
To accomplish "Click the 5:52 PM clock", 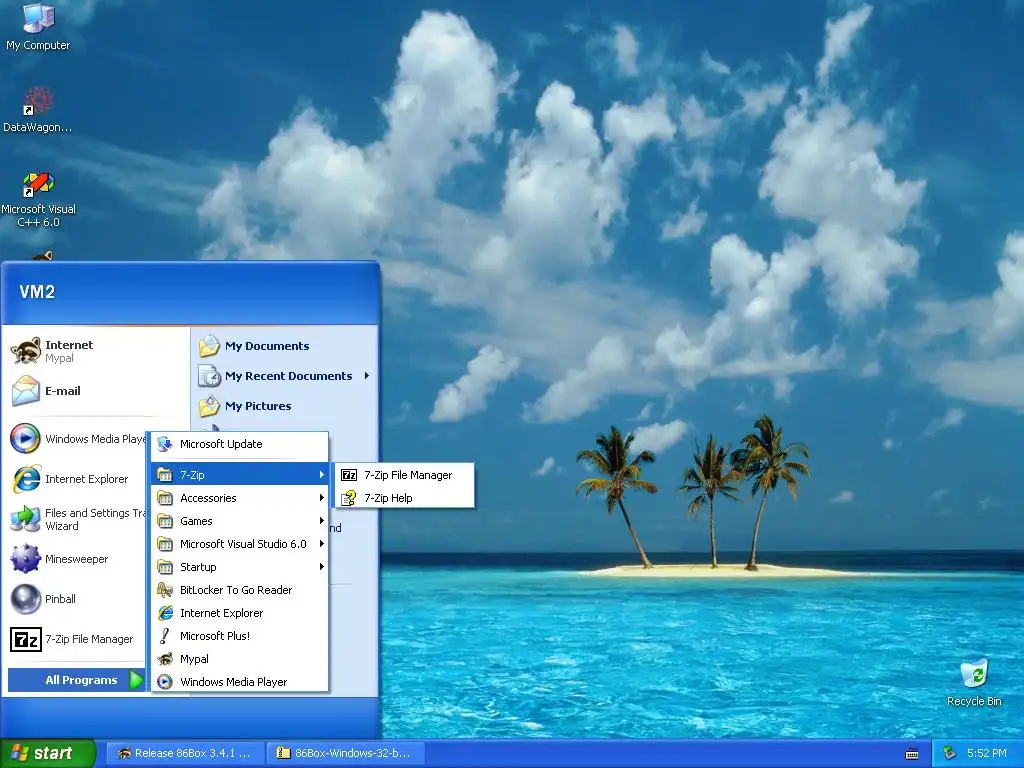I will [x=987, y=753].
